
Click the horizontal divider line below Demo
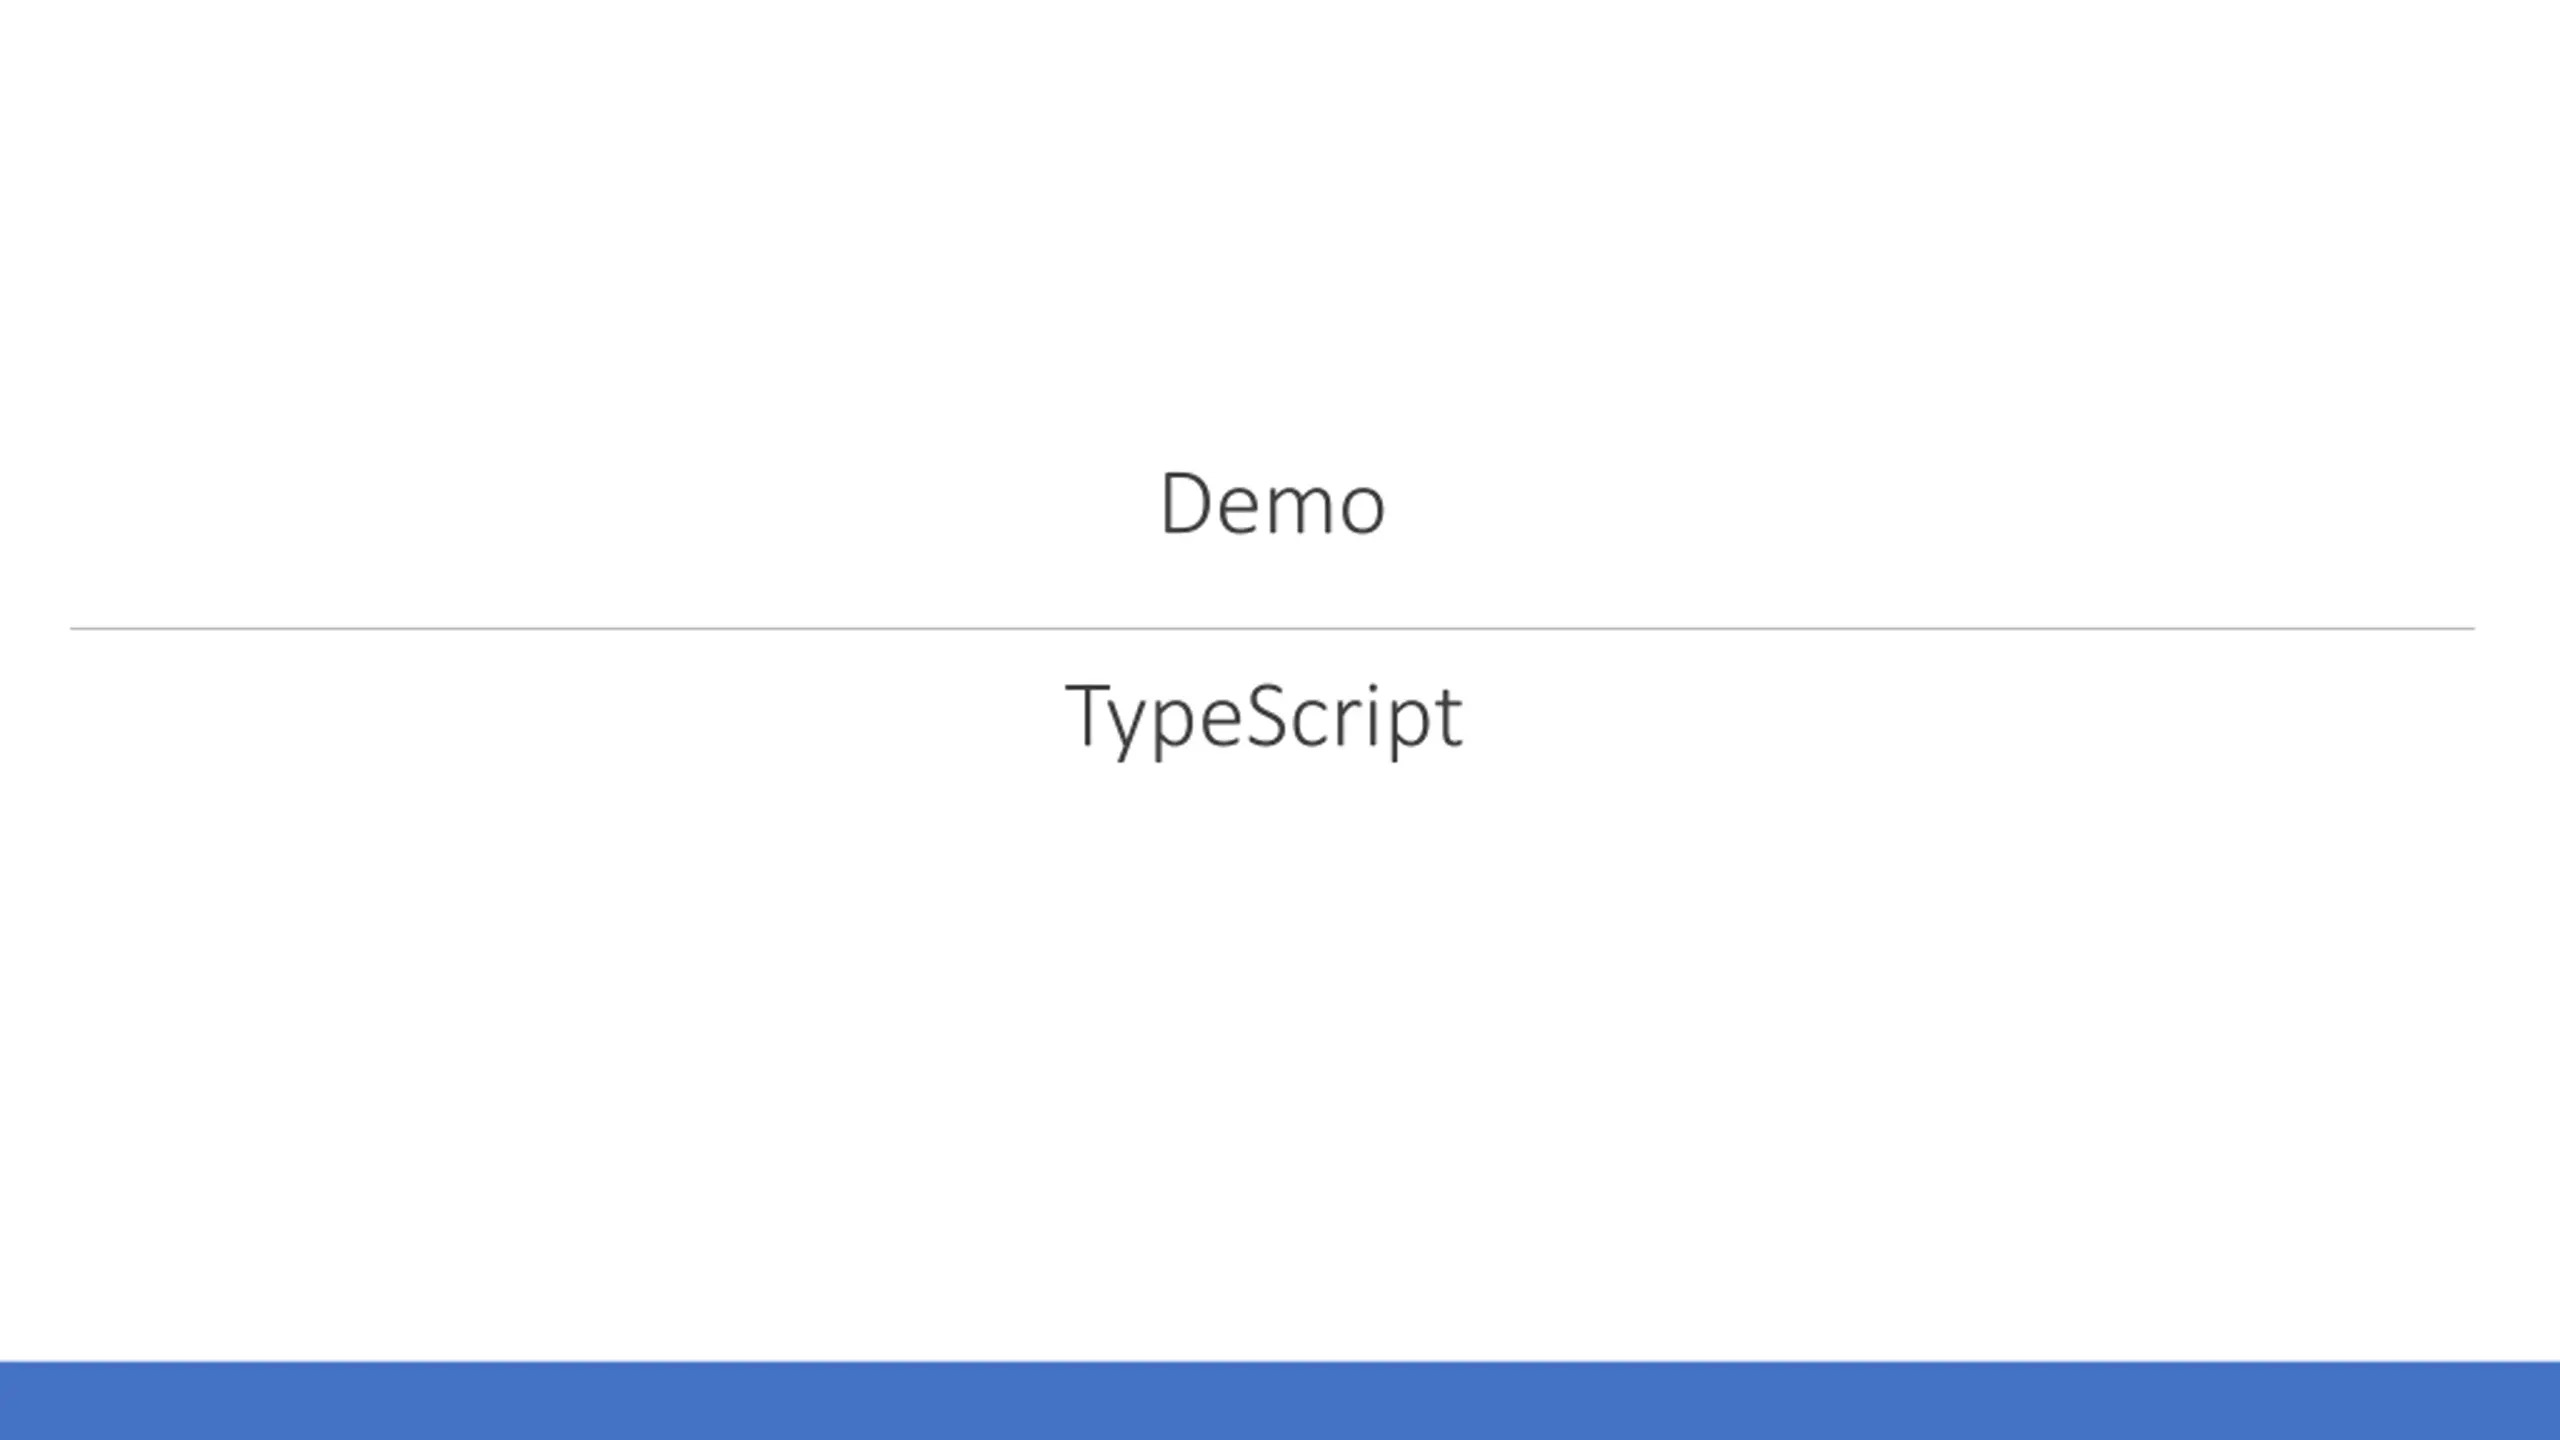click(x=1272, y=629)
